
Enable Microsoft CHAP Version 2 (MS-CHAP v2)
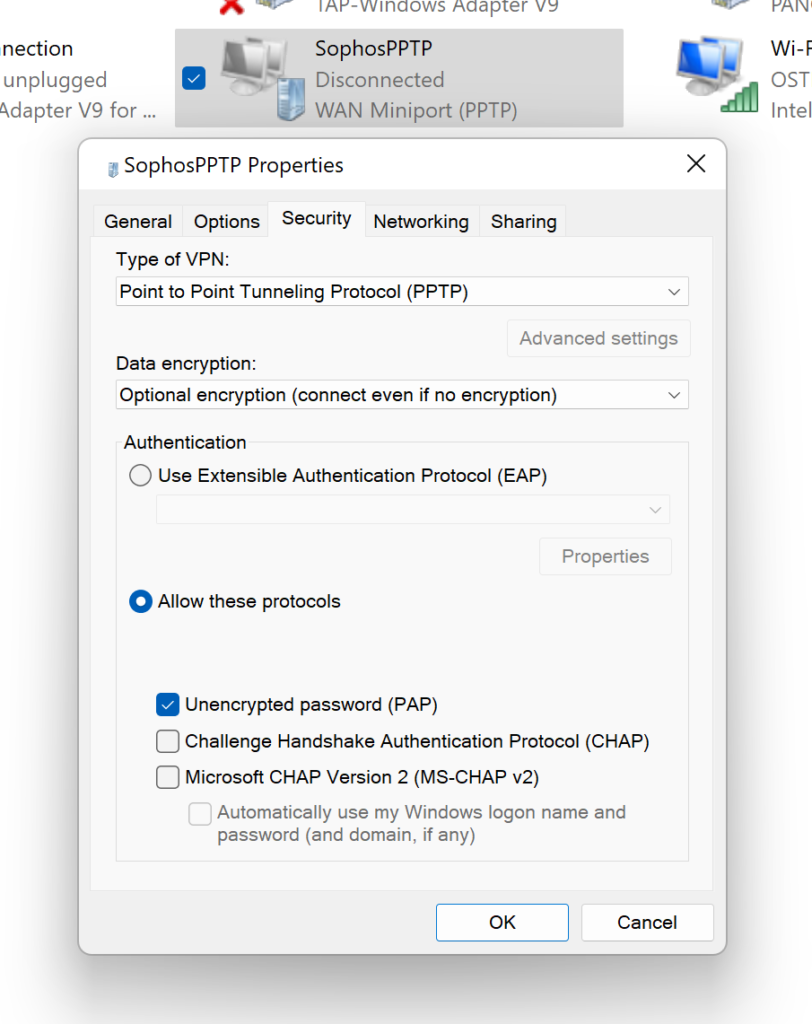168,777
